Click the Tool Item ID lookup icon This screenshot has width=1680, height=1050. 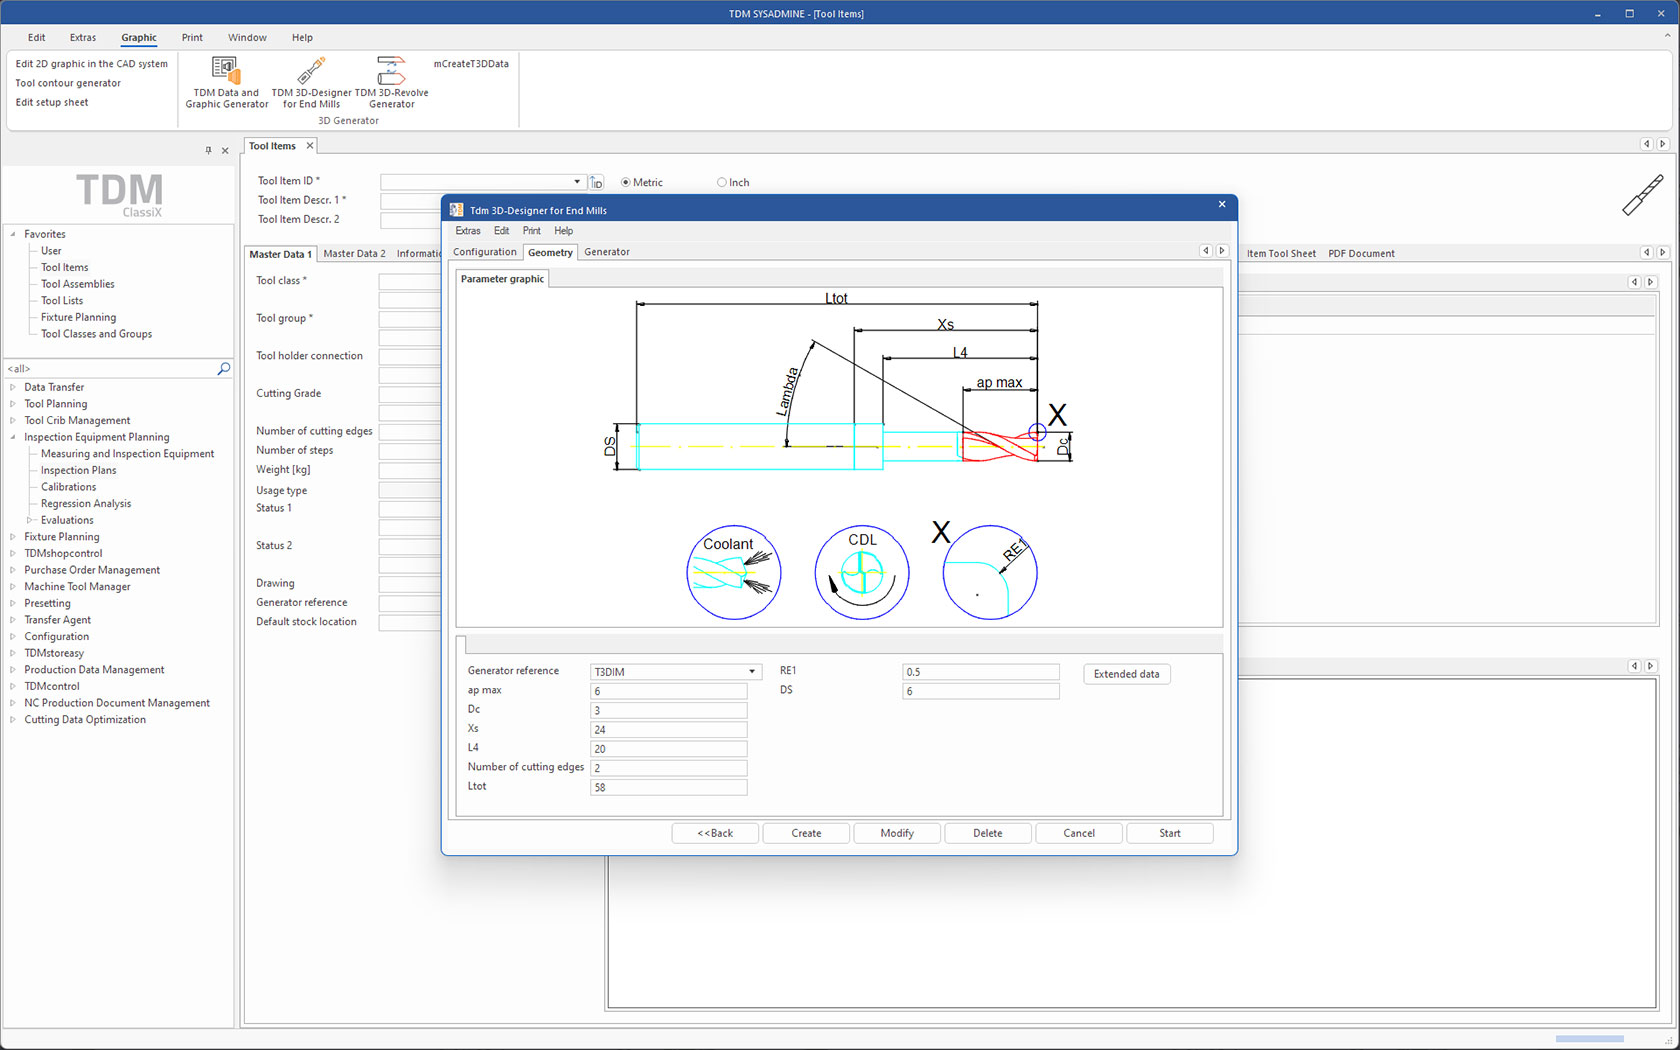click(596, 182)
